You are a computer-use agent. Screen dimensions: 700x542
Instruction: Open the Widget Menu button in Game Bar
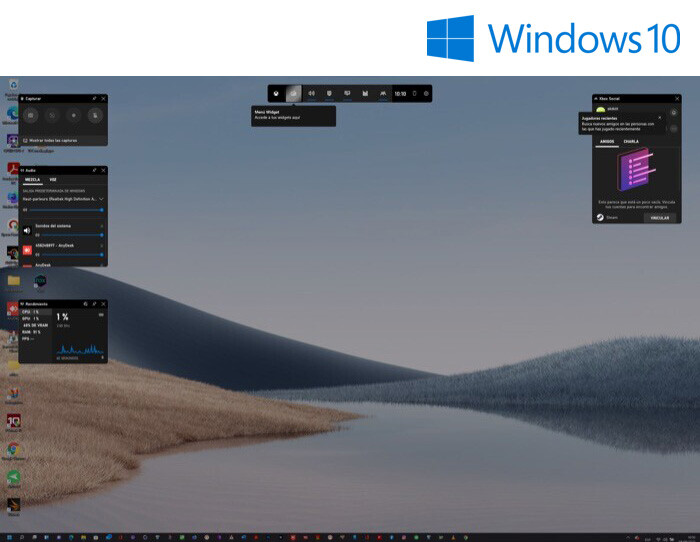click(293, 94)
